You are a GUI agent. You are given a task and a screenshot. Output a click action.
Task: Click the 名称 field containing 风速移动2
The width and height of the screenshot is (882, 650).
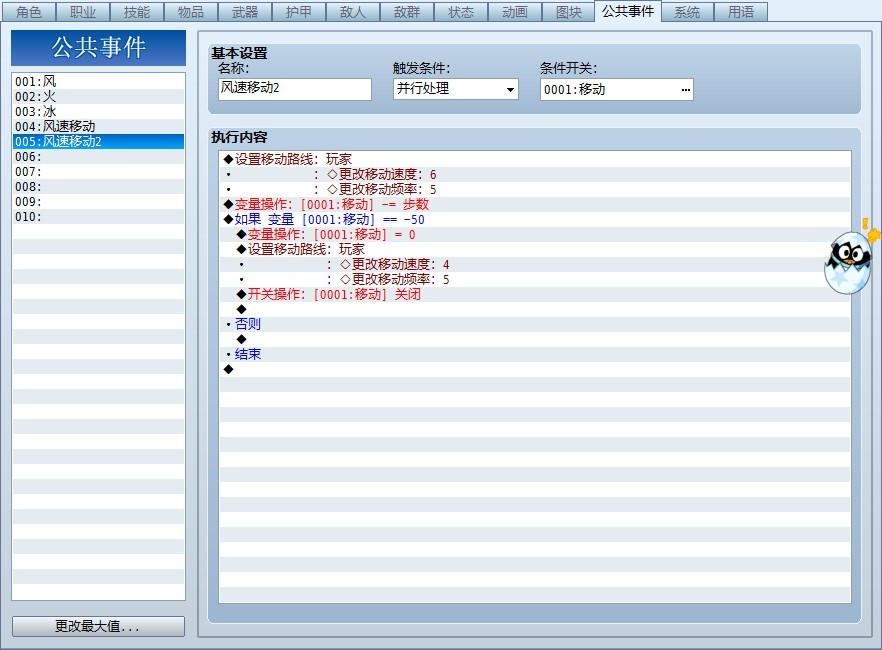pos(295,89)
